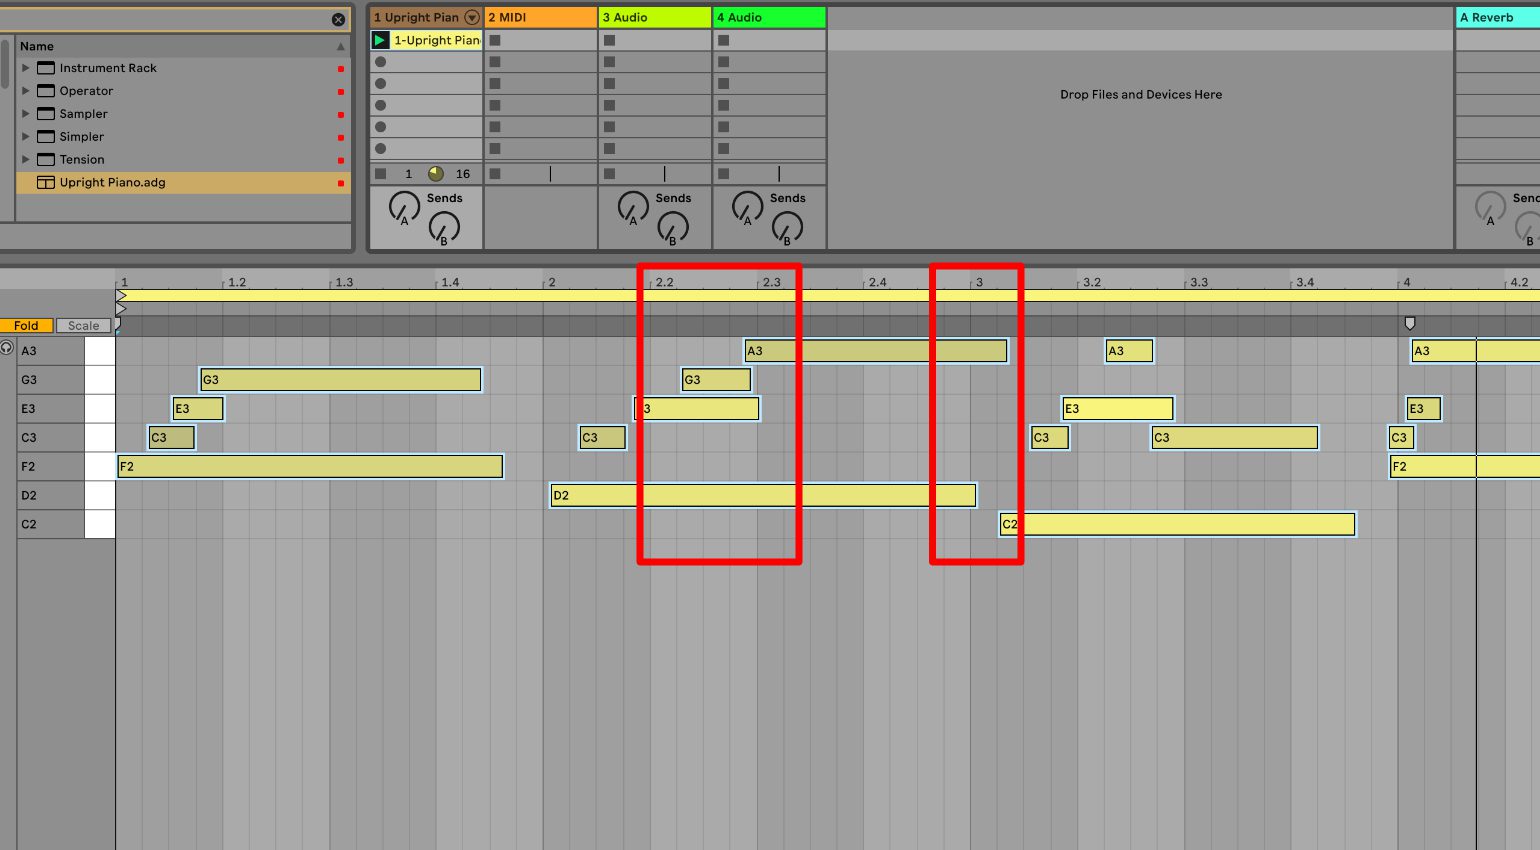Disable the Fold mode in the MIDI editor
Viewport: 1540px width, 850px height.
(x=25, y=324)
